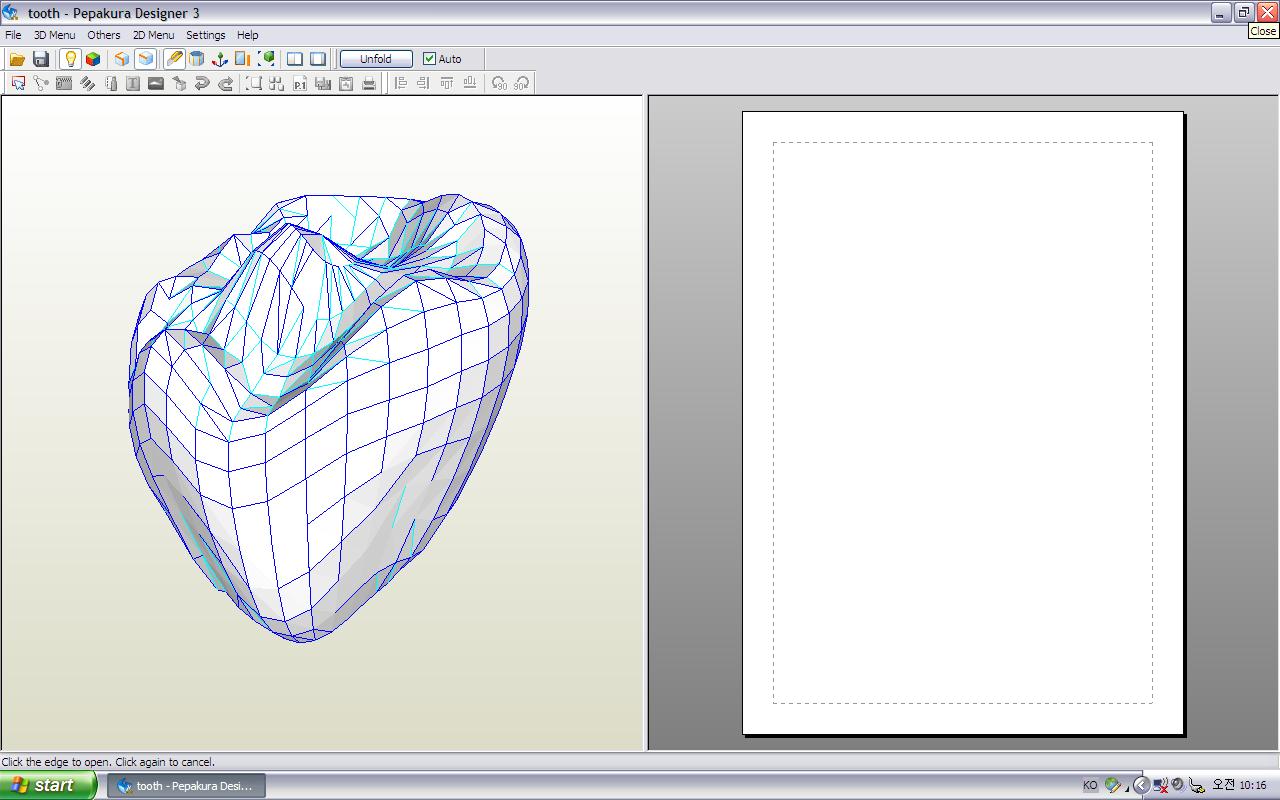The image size is (1280, 800).
Task: Click the volume speaker tray icon
Action: pyautogui.click(x=1178, y=785)
